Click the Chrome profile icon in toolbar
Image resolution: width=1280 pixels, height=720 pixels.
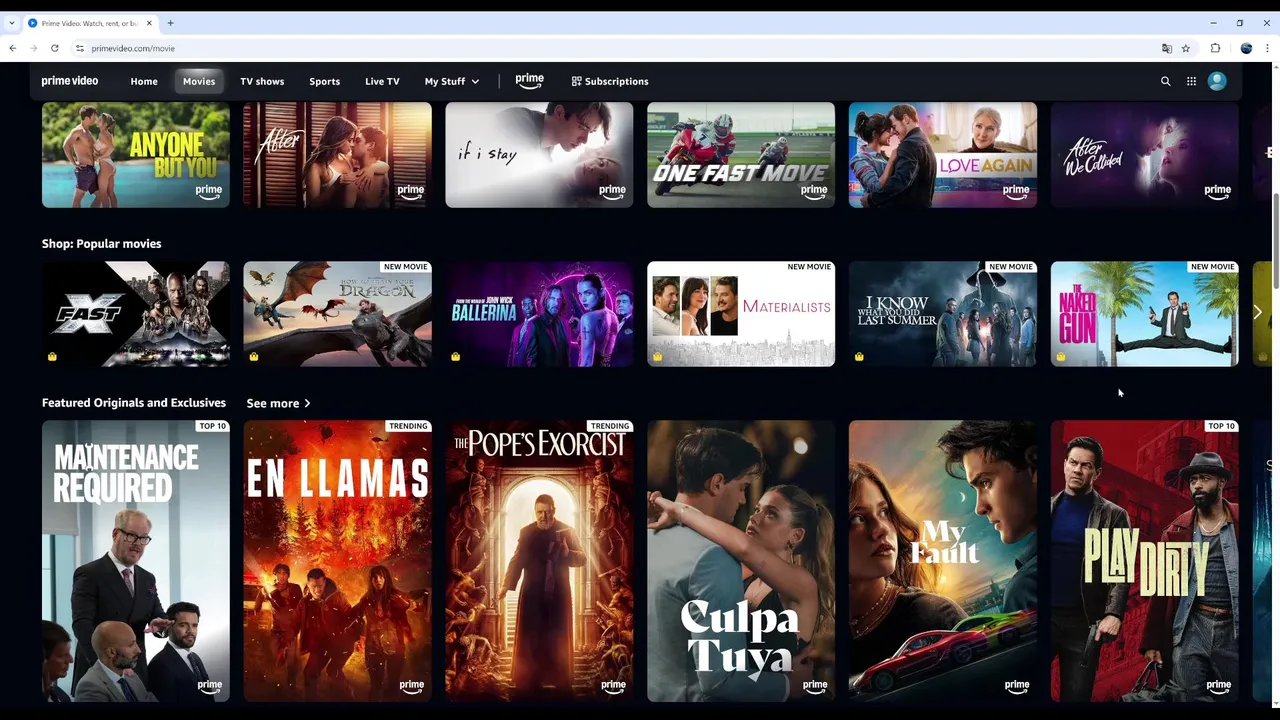1246,48
